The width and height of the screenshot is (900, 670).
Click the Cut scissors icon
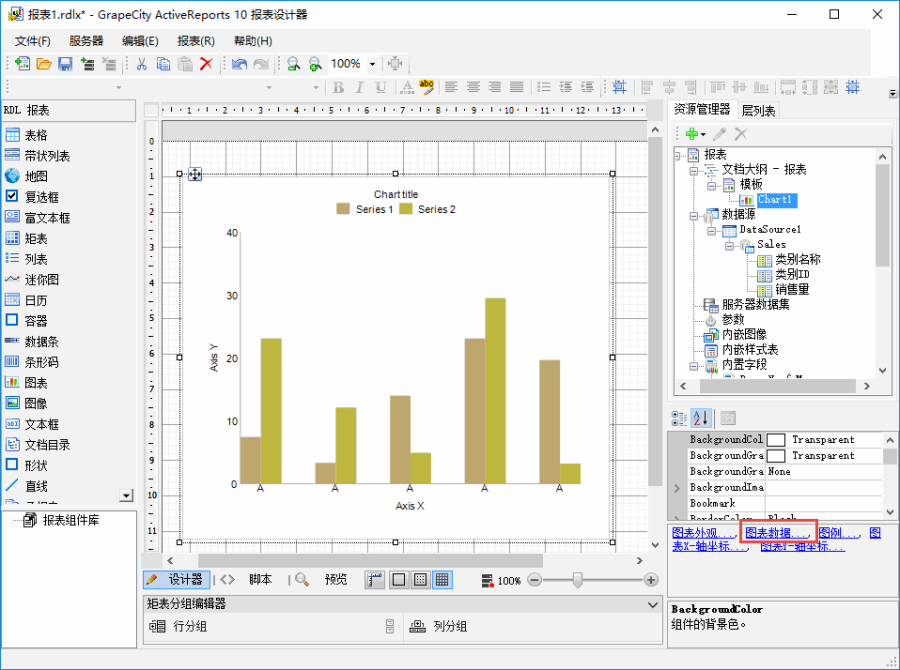[142, 64]
